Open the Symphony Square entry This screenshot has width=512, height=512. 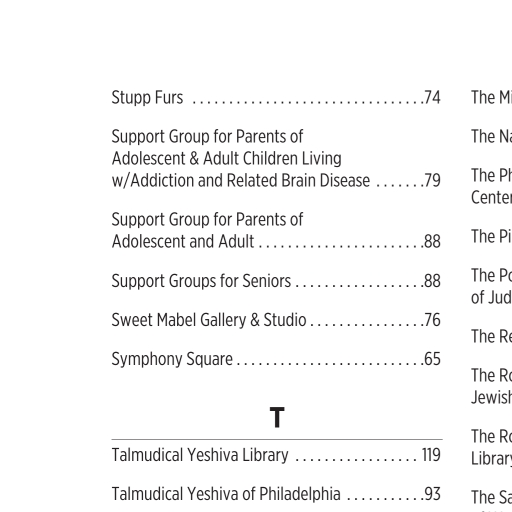(x=172, y=359)
